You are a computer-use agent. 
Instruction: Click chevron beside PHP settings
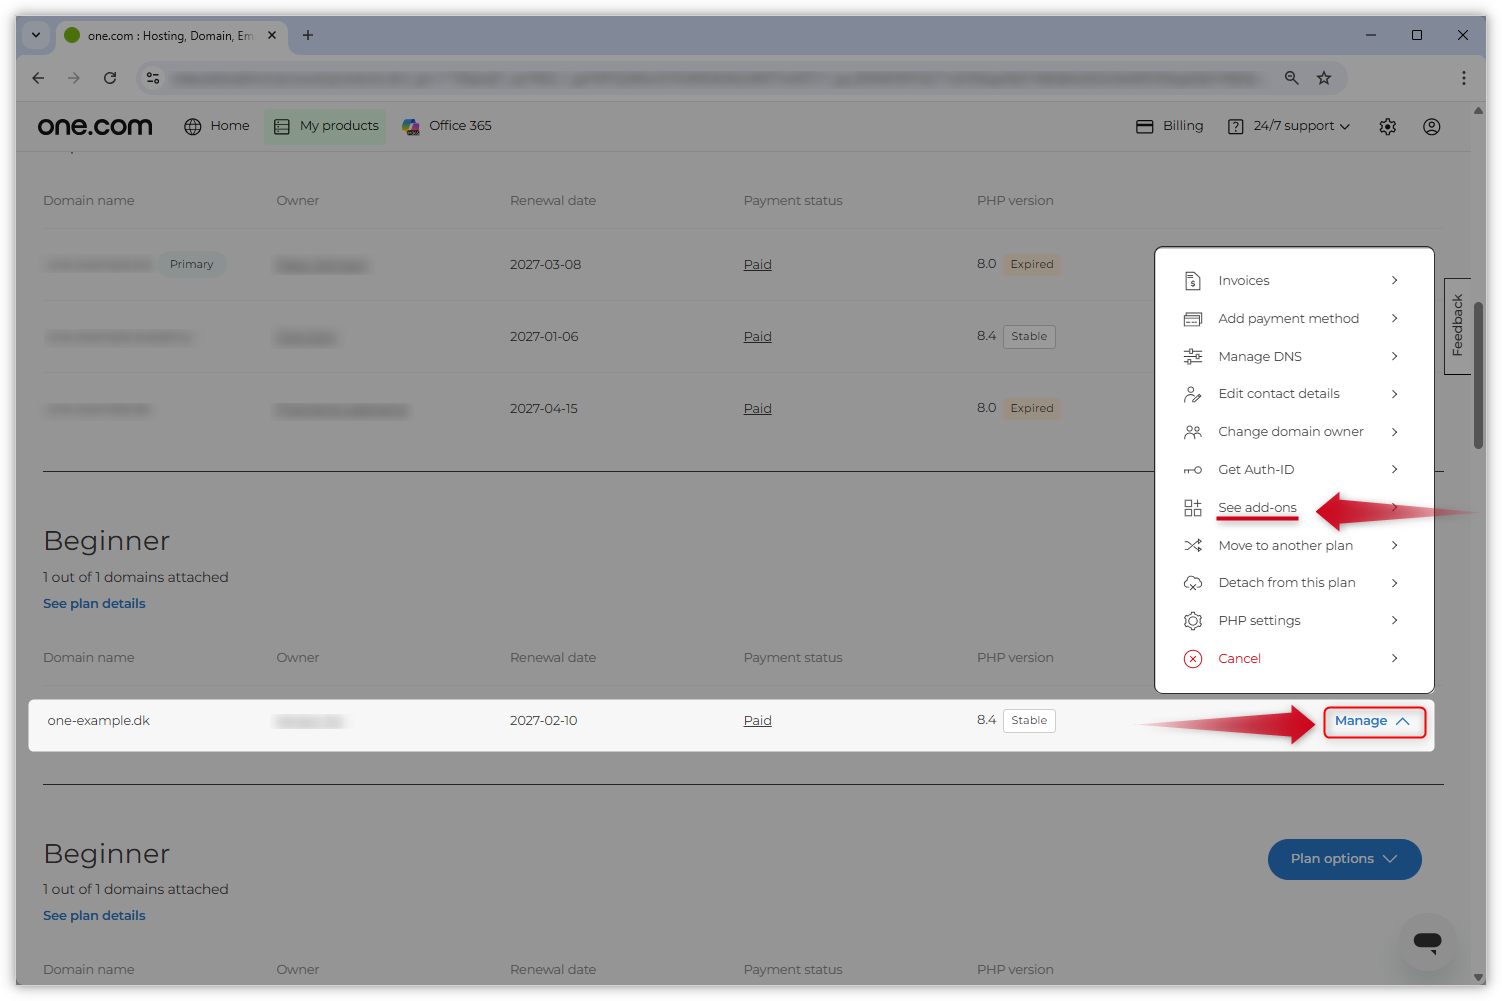click(x=1395, y=621)
